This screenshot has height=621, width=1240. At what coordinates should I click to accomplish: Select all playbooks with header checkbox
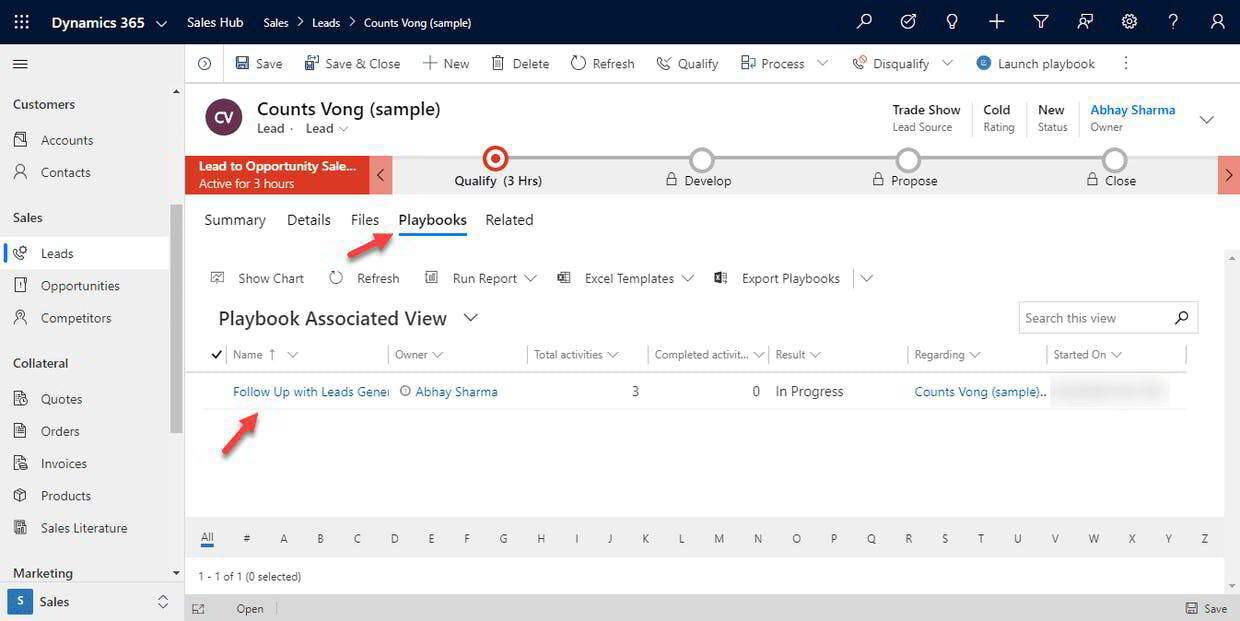(x=216, y=354)
